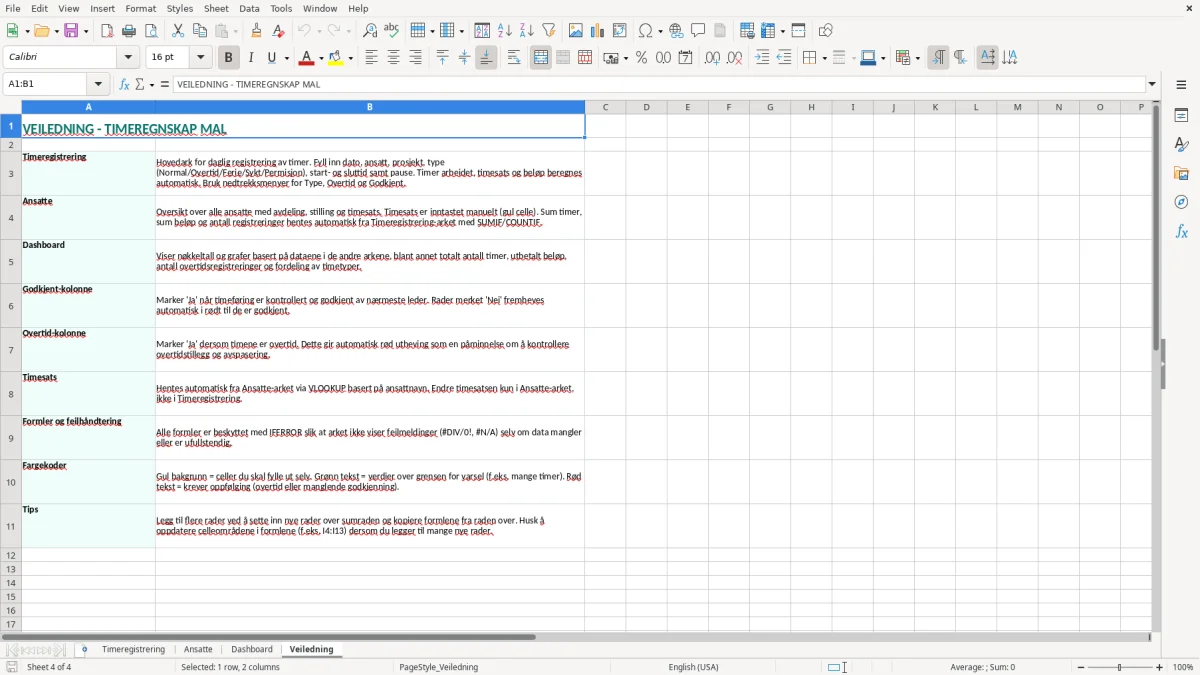
Task: Open the font color dropdown arrow
Action: point(321,58)
